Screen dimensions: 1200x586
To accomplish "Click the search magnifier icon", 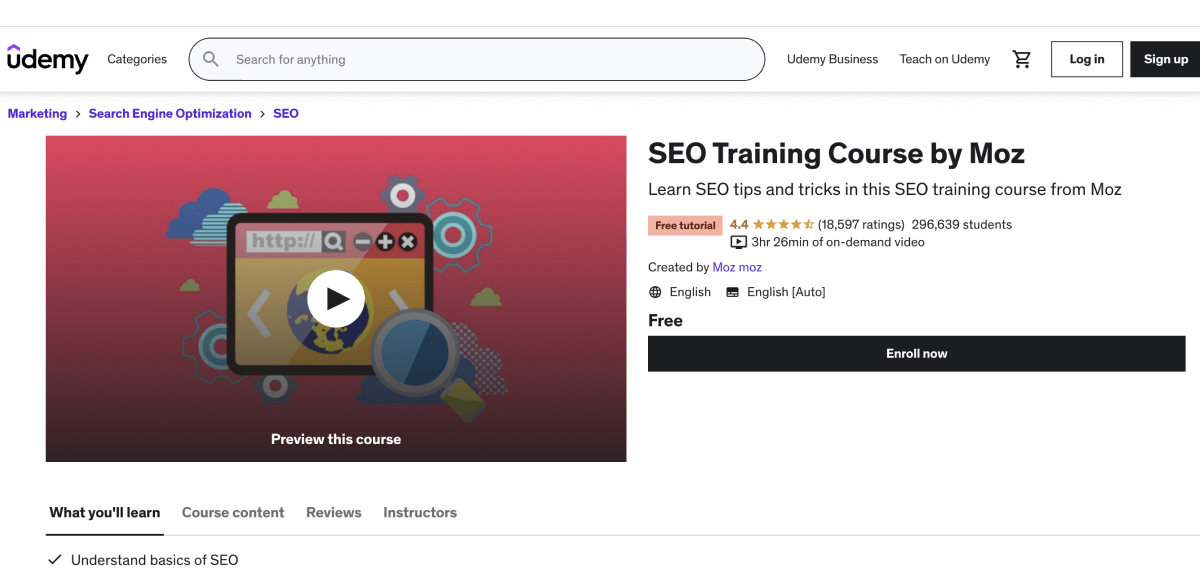I will (211, 59).
